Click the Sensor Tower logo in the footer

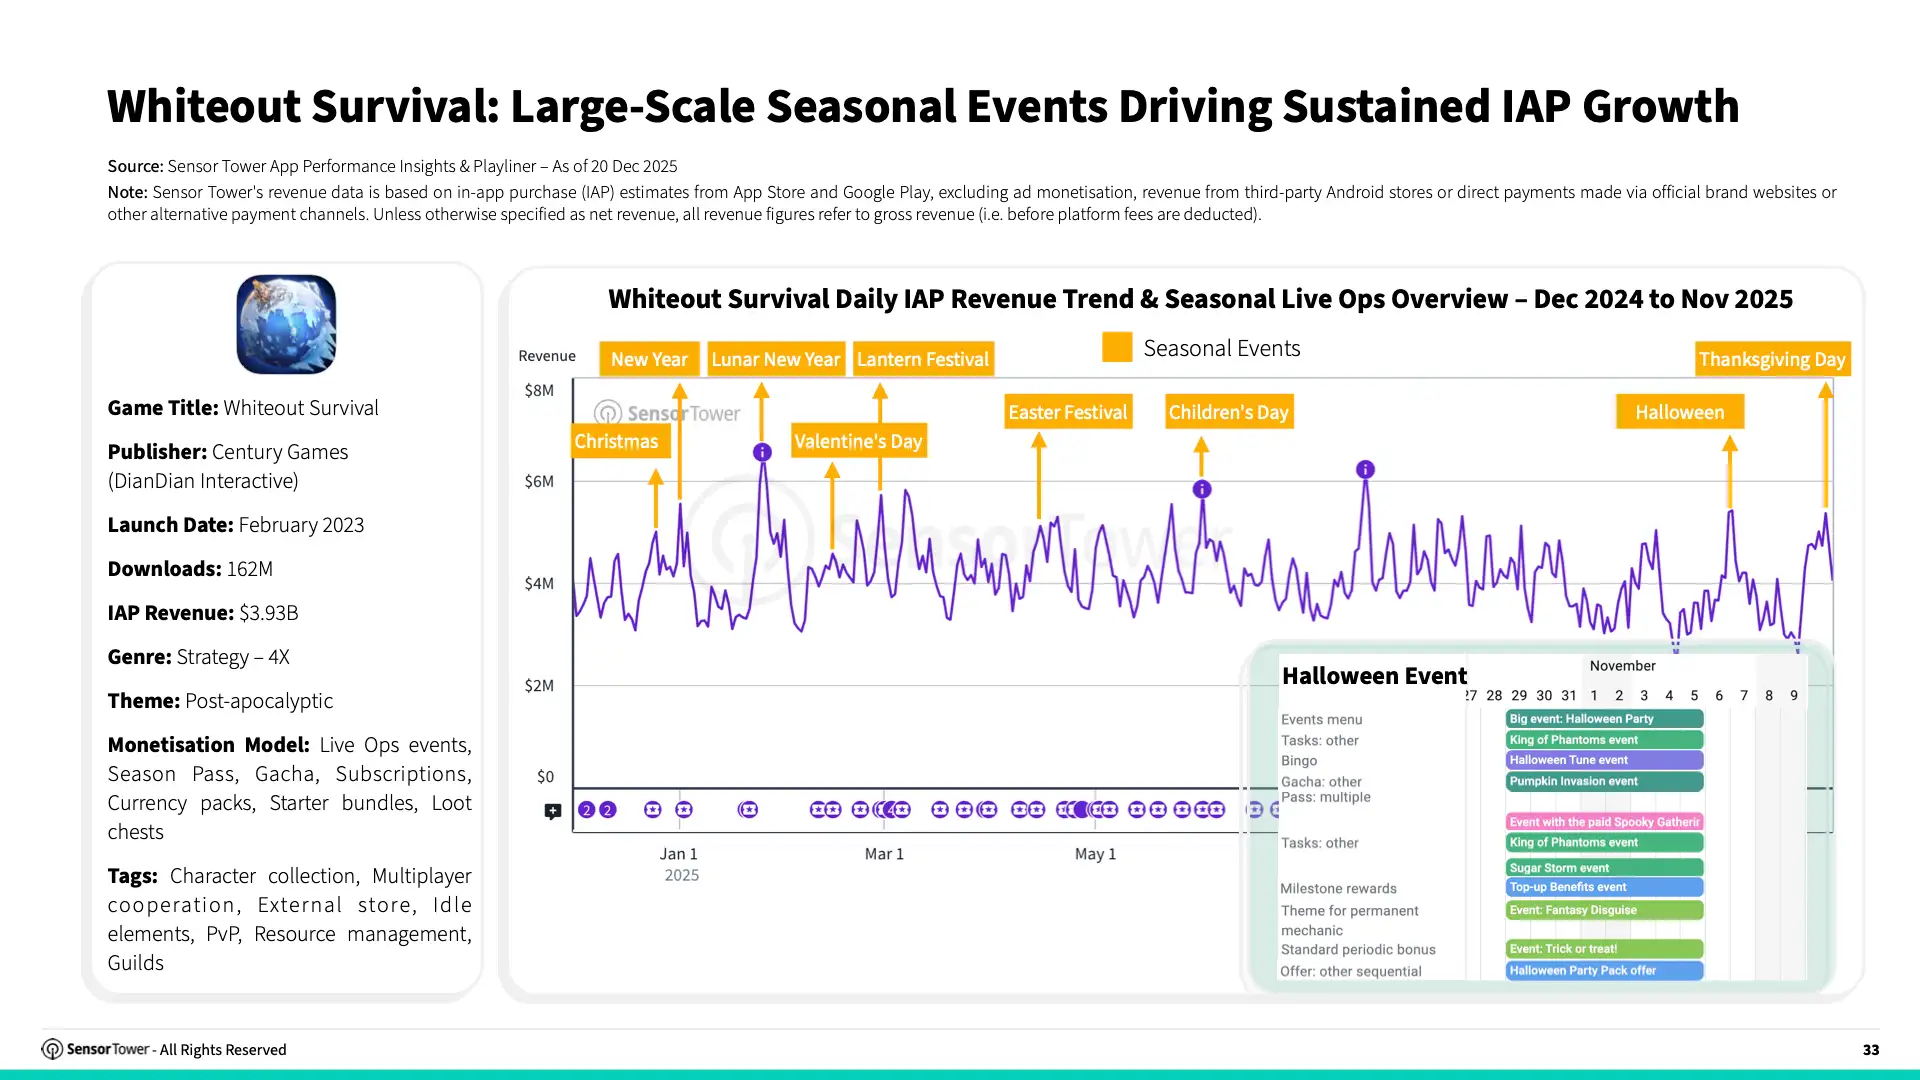point(95,1049)
